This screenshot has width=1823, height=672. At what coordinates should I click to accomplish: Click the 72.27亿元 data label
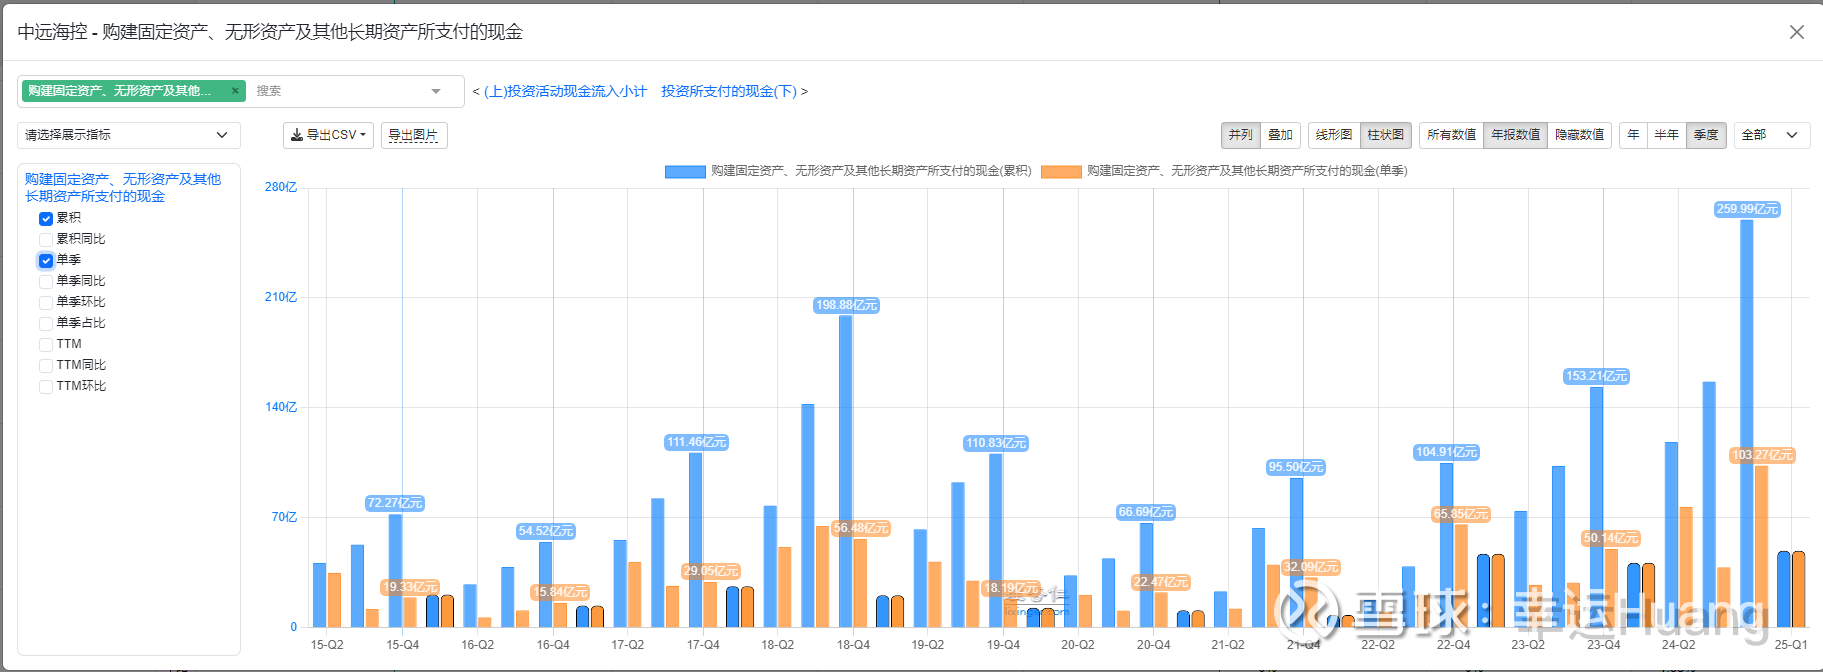[x=395, y=503]
